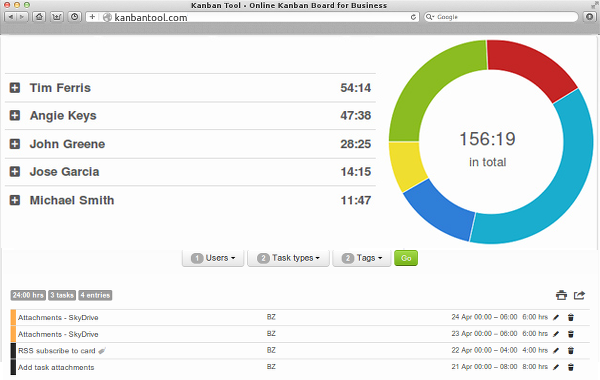Click the 4 entries summary badge

(95, 295)
